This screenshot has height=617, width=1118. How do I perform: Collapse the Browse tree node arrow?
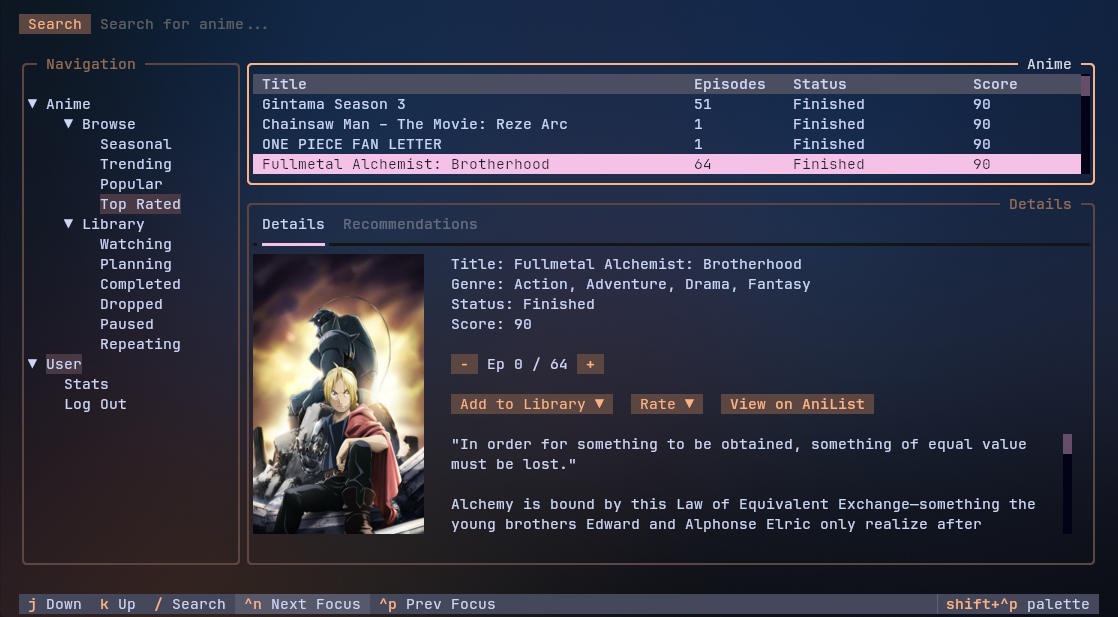(x=68, y=124)
